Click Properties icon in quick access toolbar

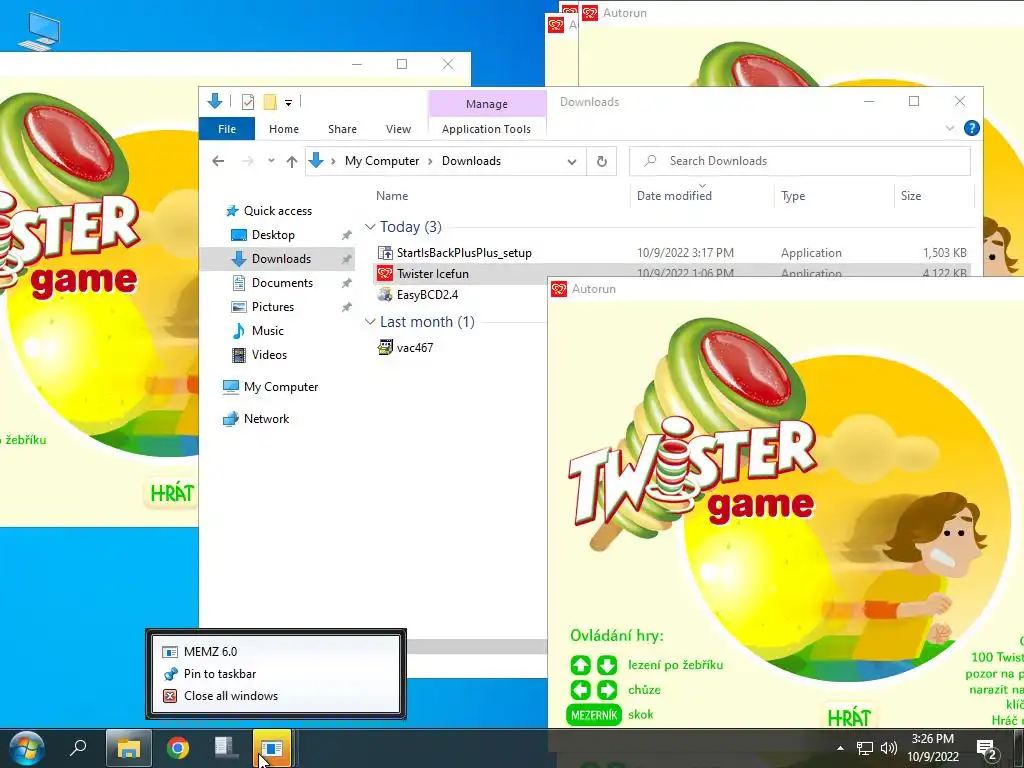(248, 101)
